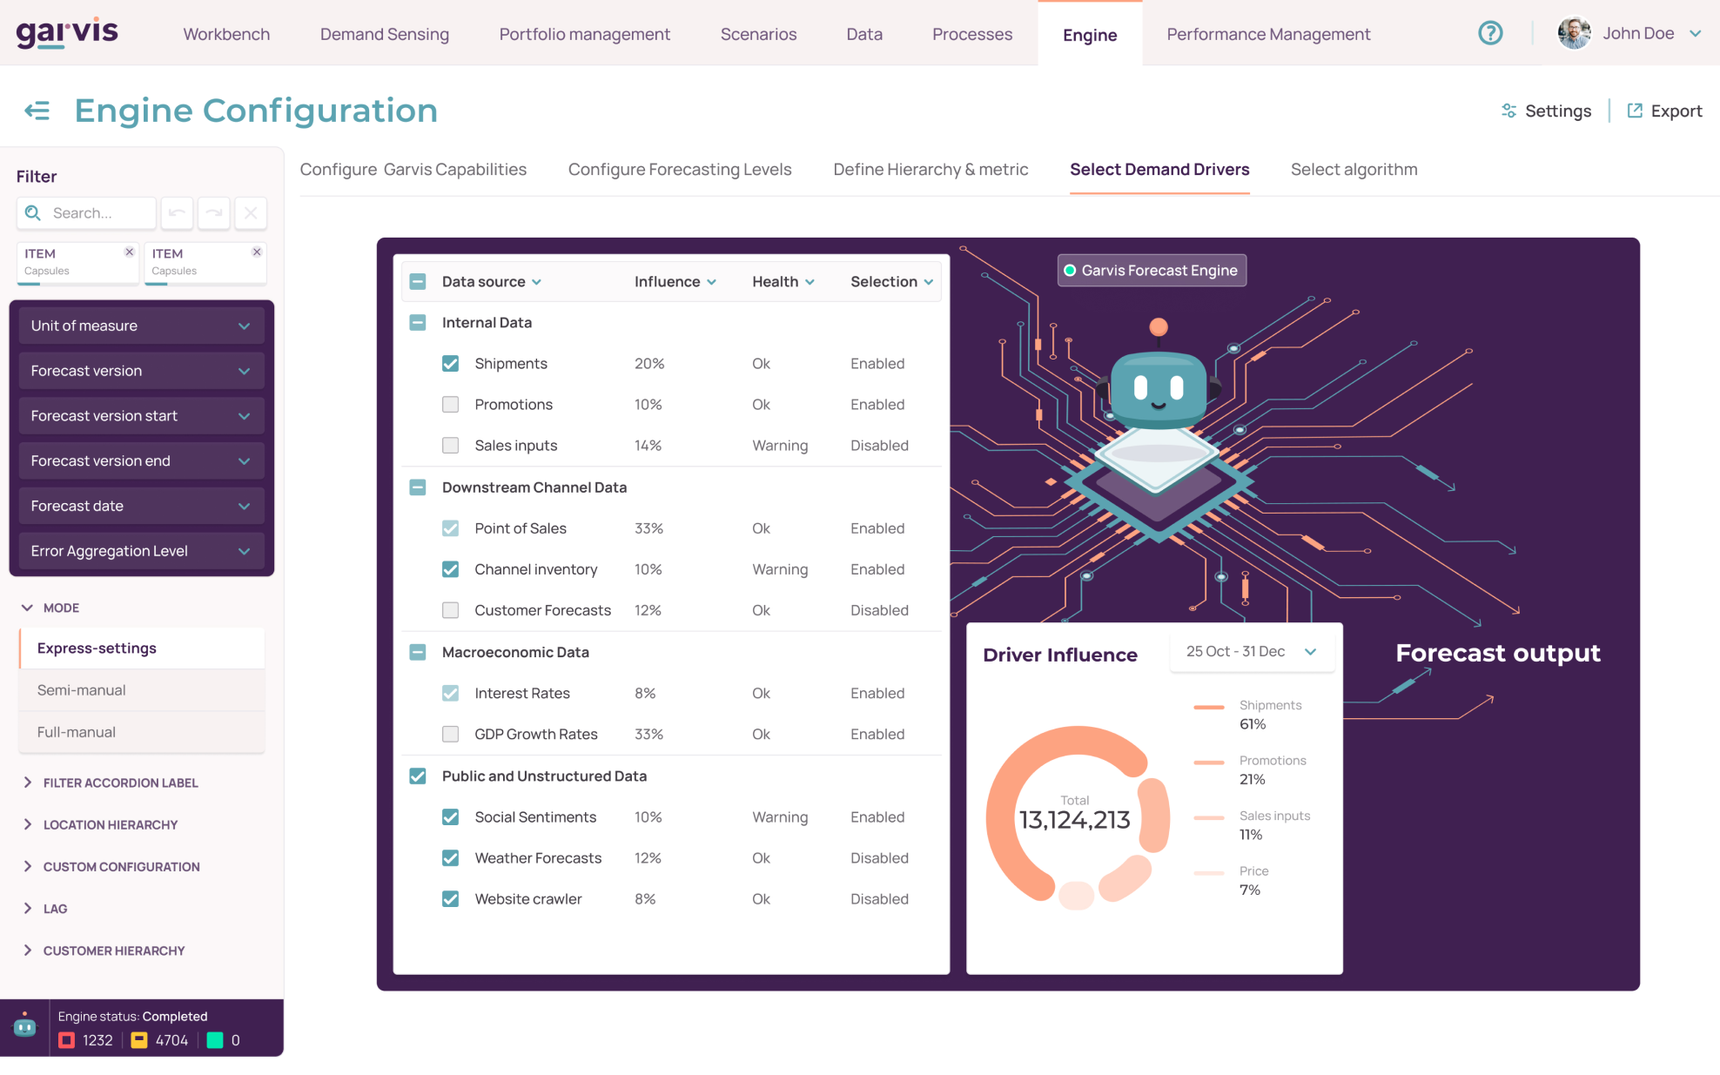The width and height of the screenshot is (1720, 1075).
Task: Open the help question mark icon
Action: [1490, 33]
